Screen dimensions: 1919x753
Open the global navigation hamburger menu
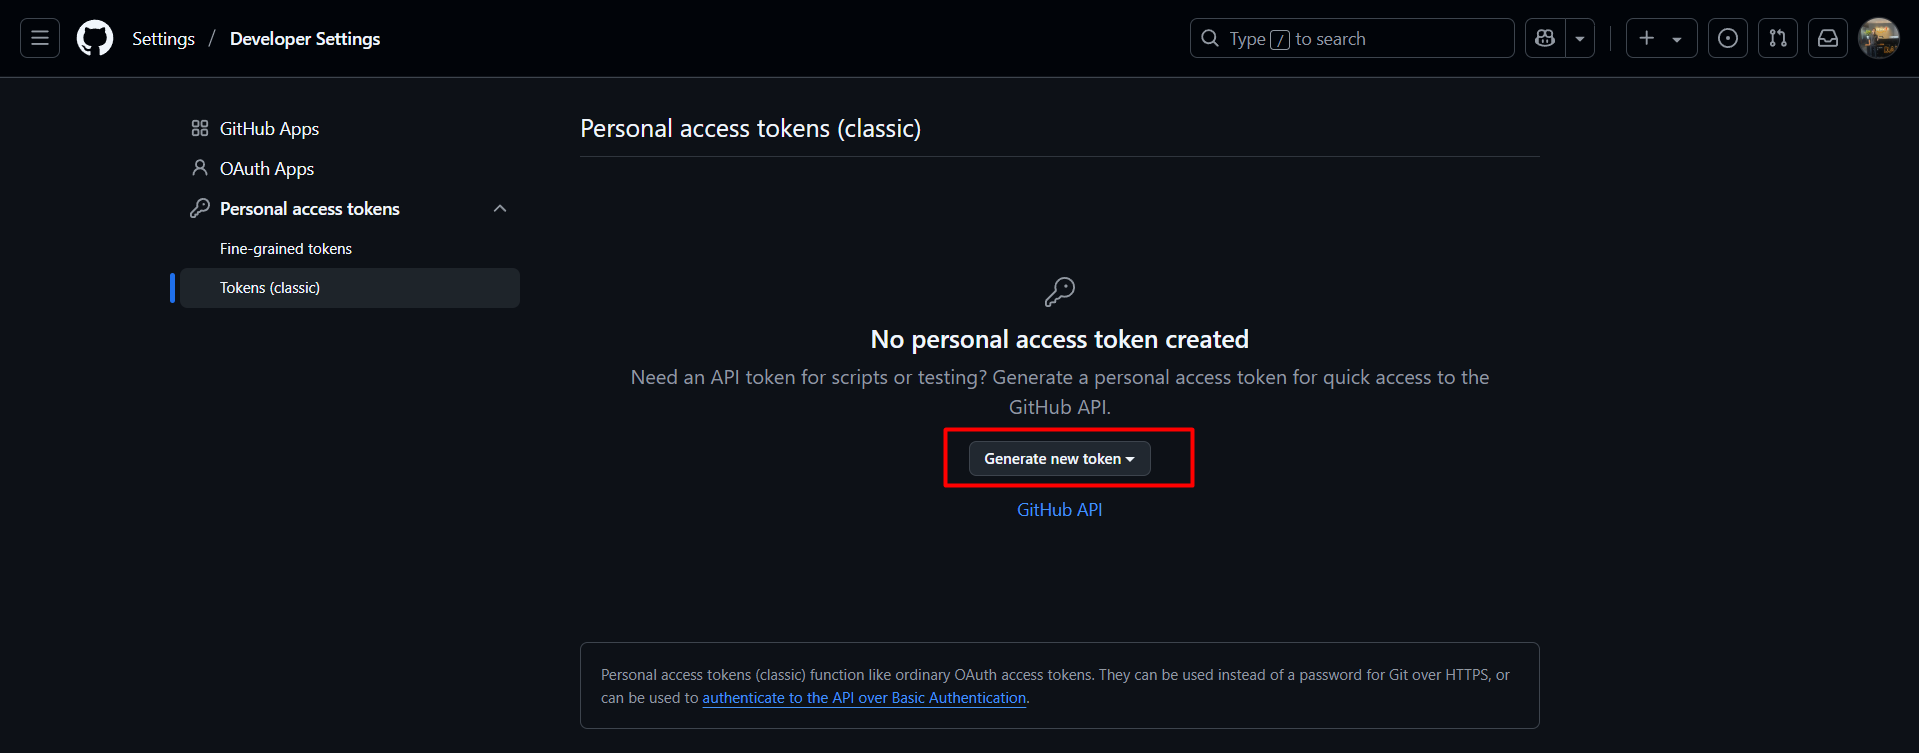[x=39, y=37]
